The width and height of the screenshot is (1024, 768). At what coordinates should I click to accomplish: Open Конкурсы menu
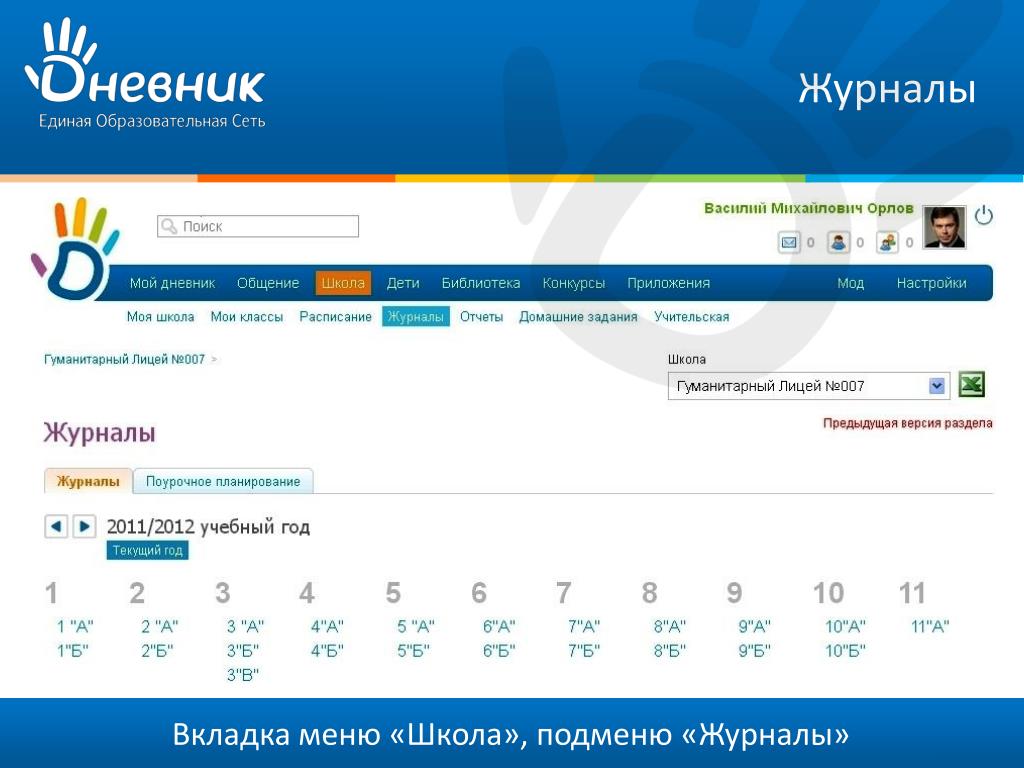tap(573, 283)
